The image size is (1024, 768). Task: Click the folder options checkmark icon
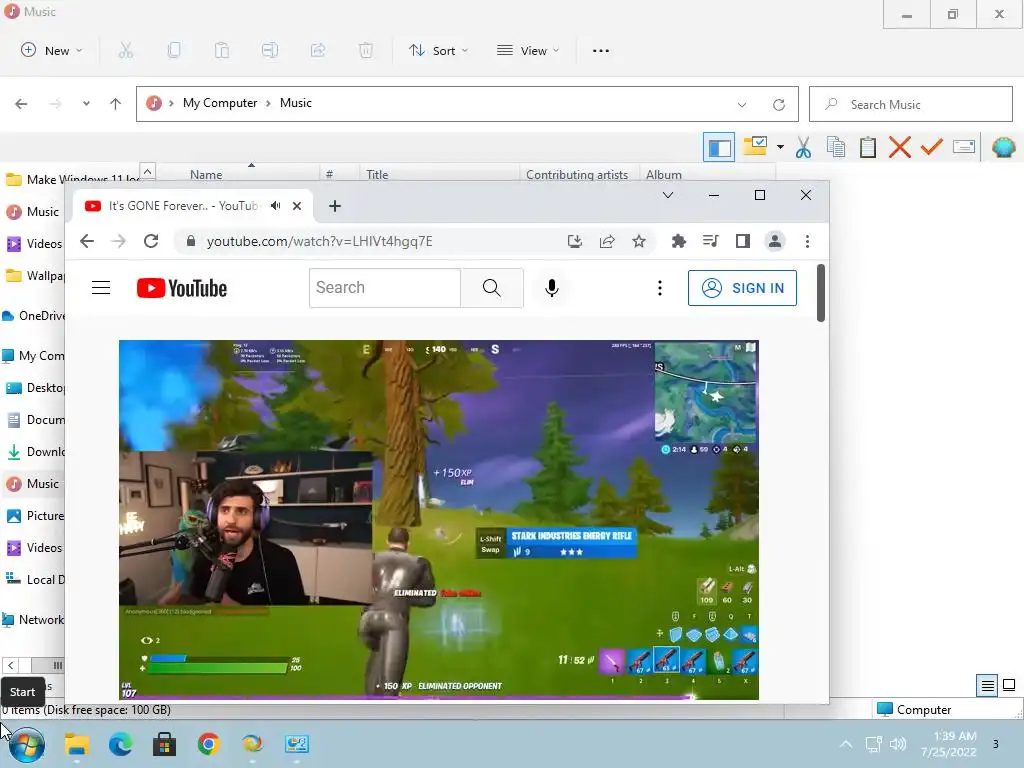(x=755, y=146)
